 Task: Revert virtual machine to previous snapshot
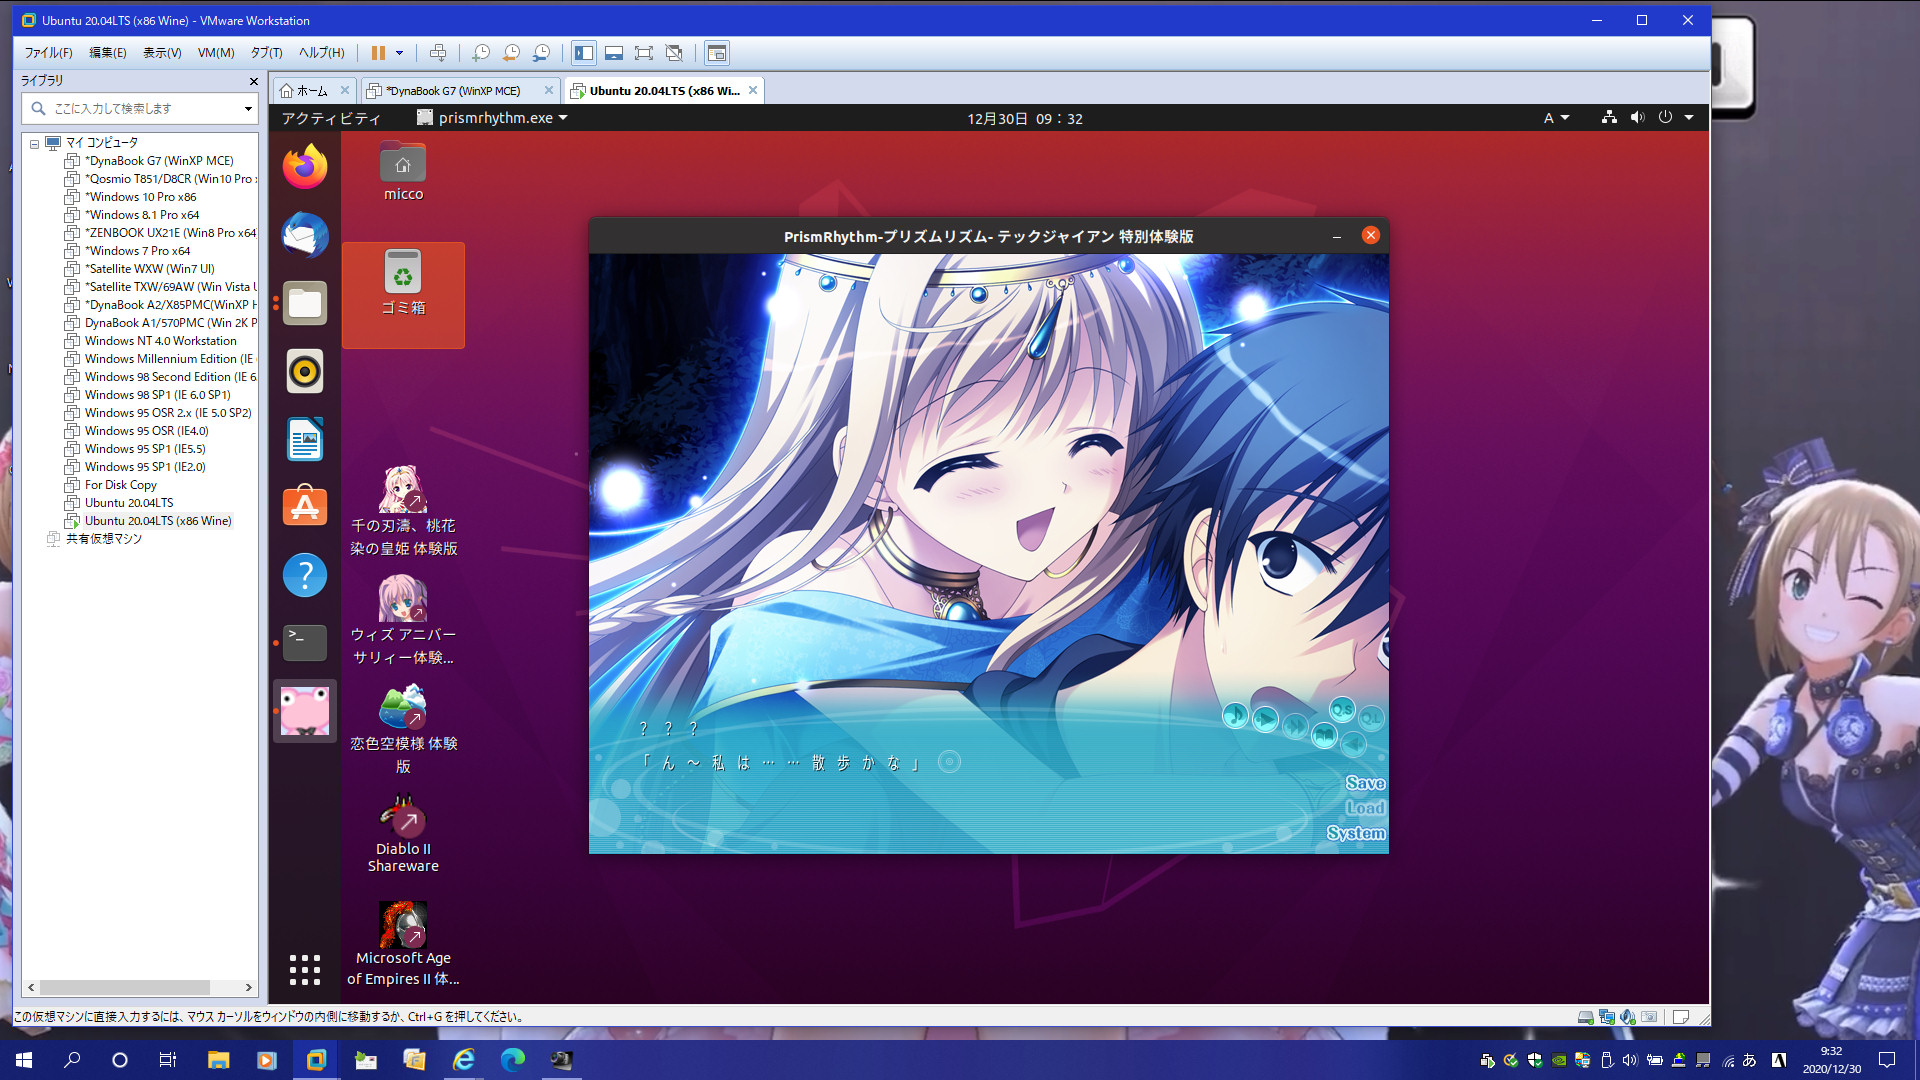(x=511, y=53)
